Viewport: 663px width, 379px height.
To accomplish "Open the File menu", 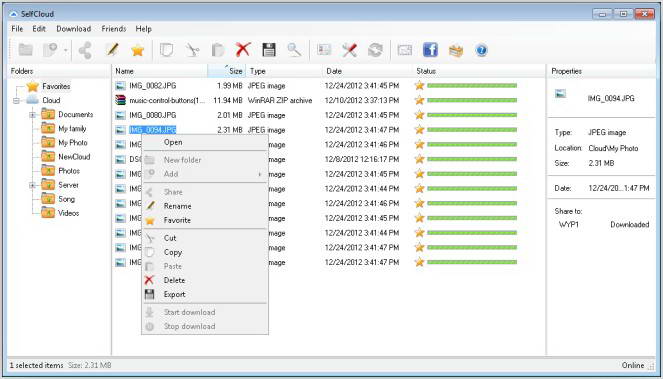I will [x=17, y=29].
